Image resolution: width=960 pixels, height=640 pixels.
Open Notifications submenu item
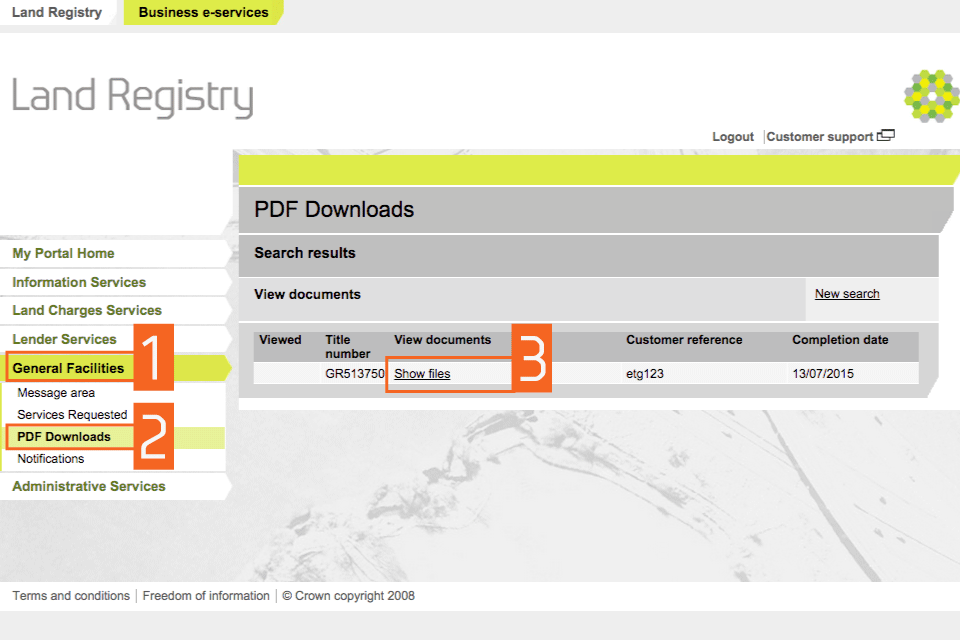tap(51, 459)
